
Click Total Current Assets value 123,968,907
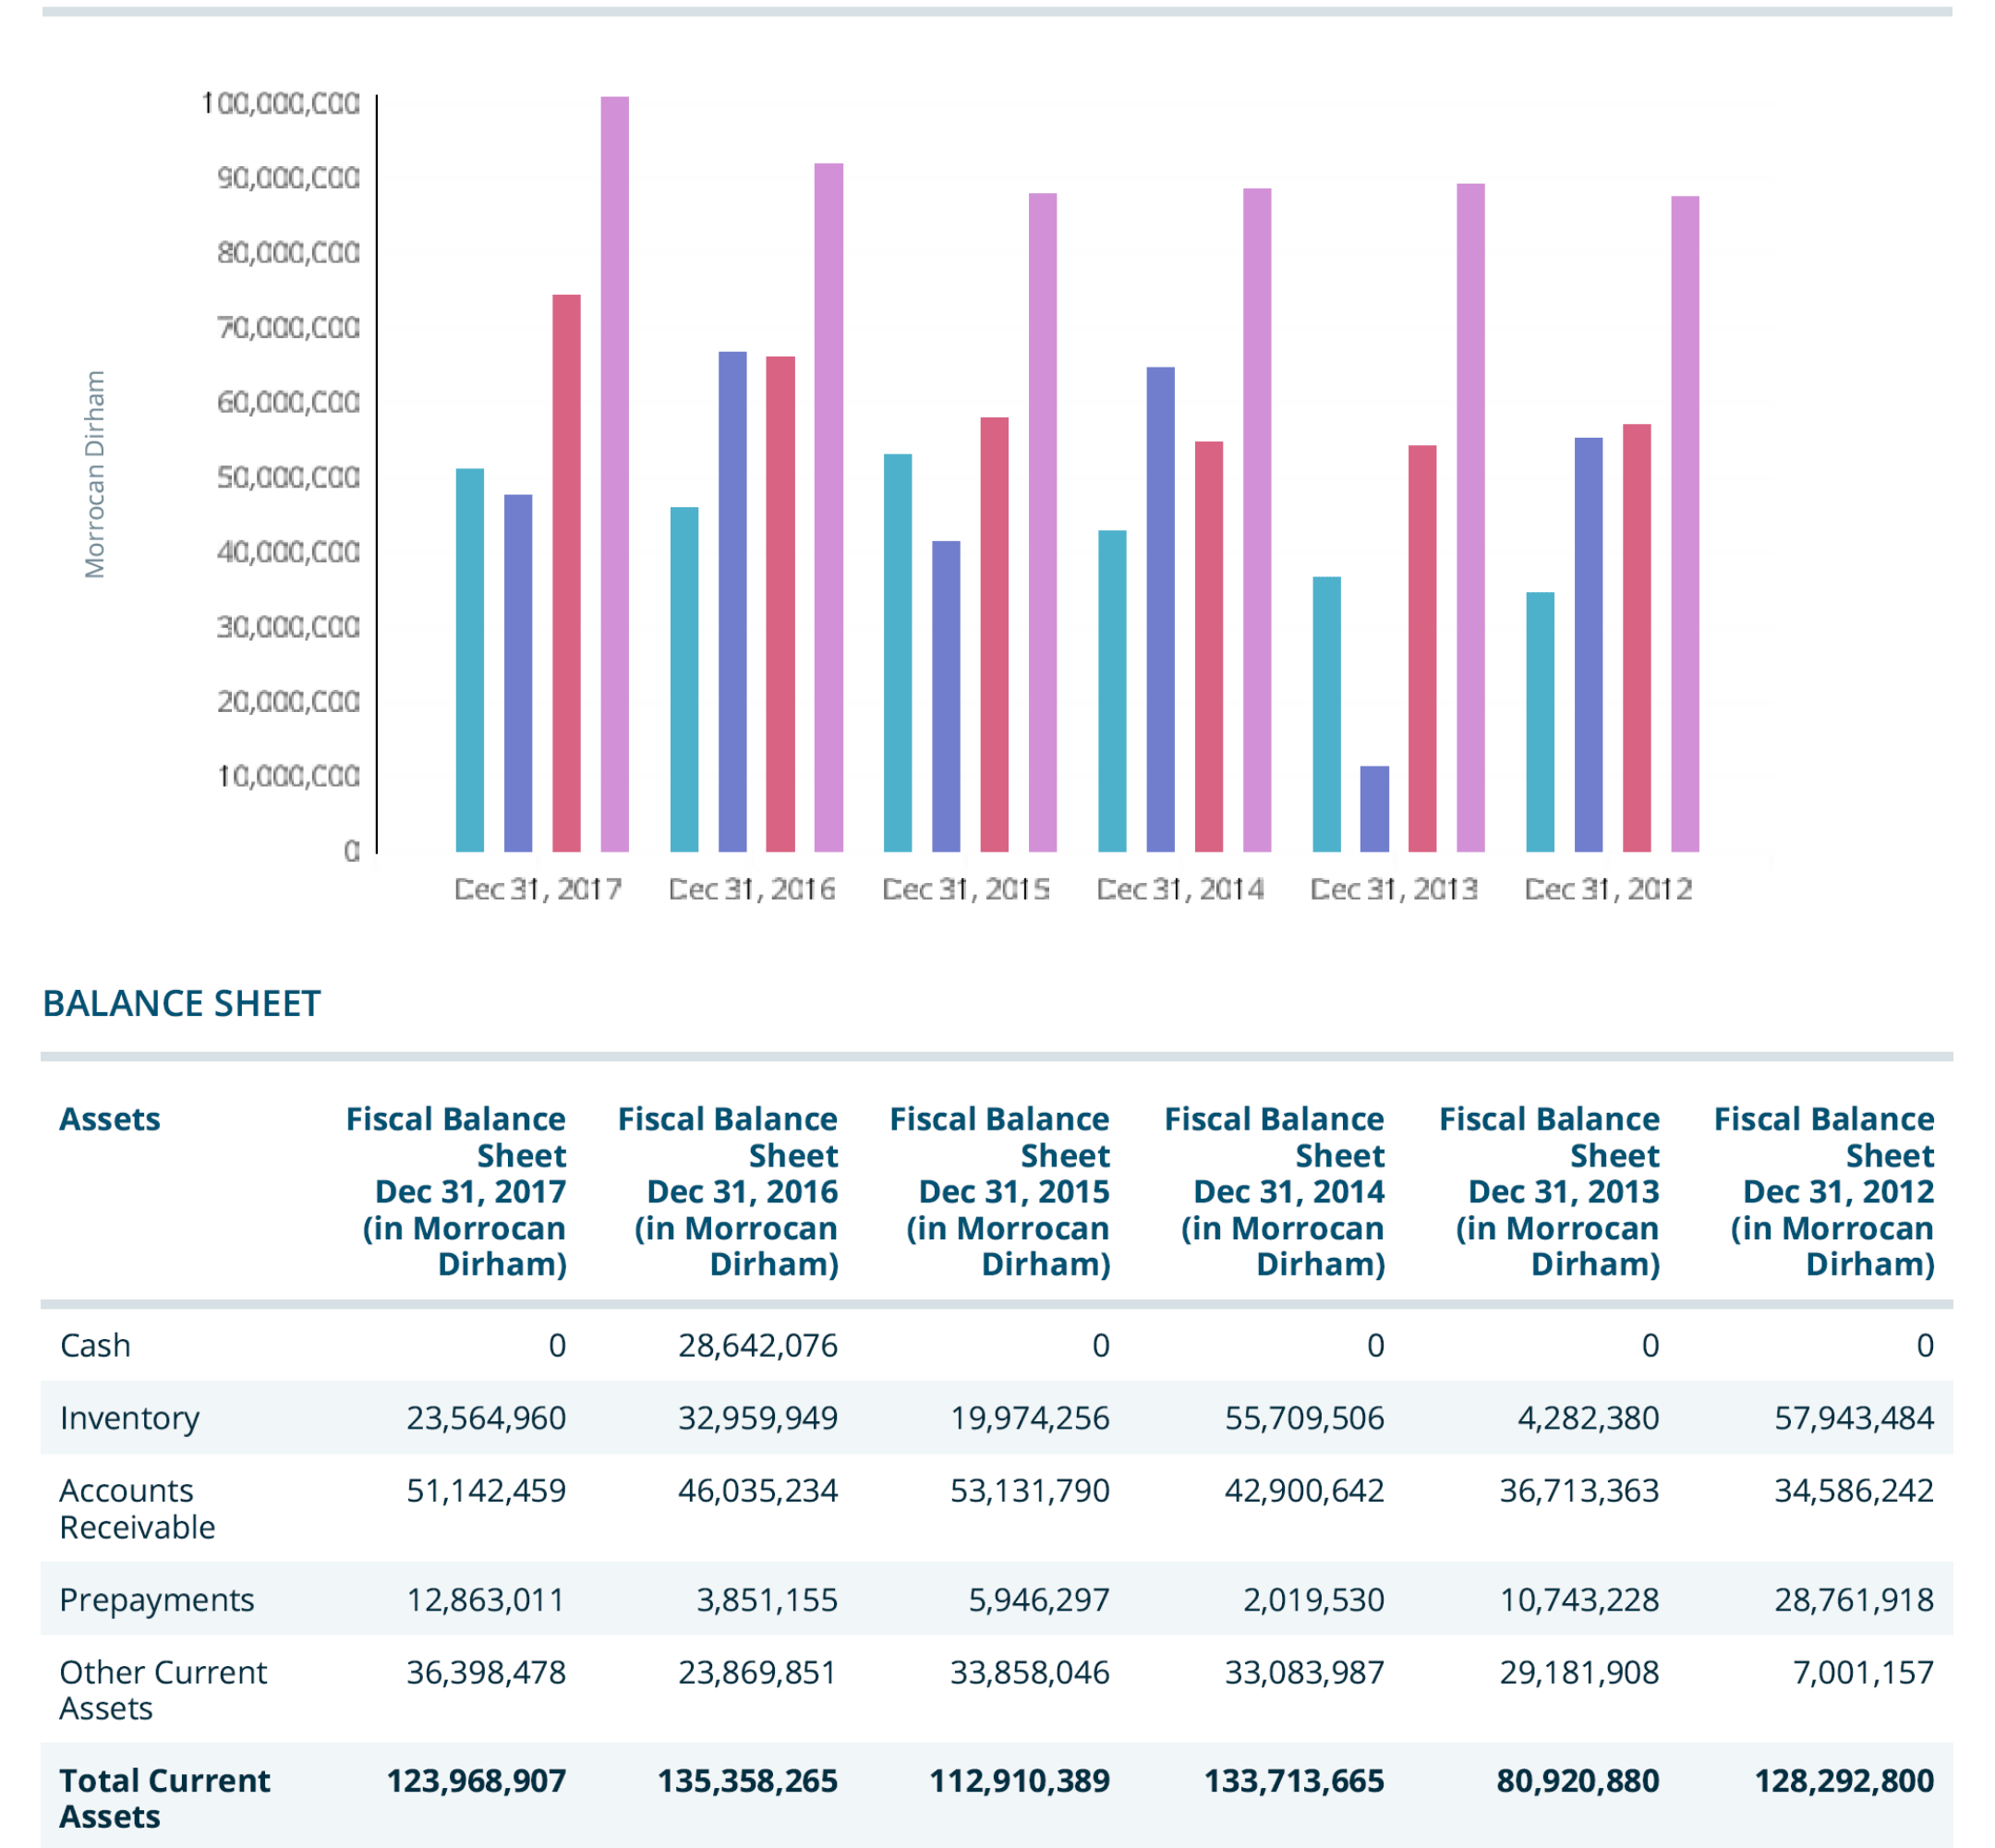[x=477, y=1781]
